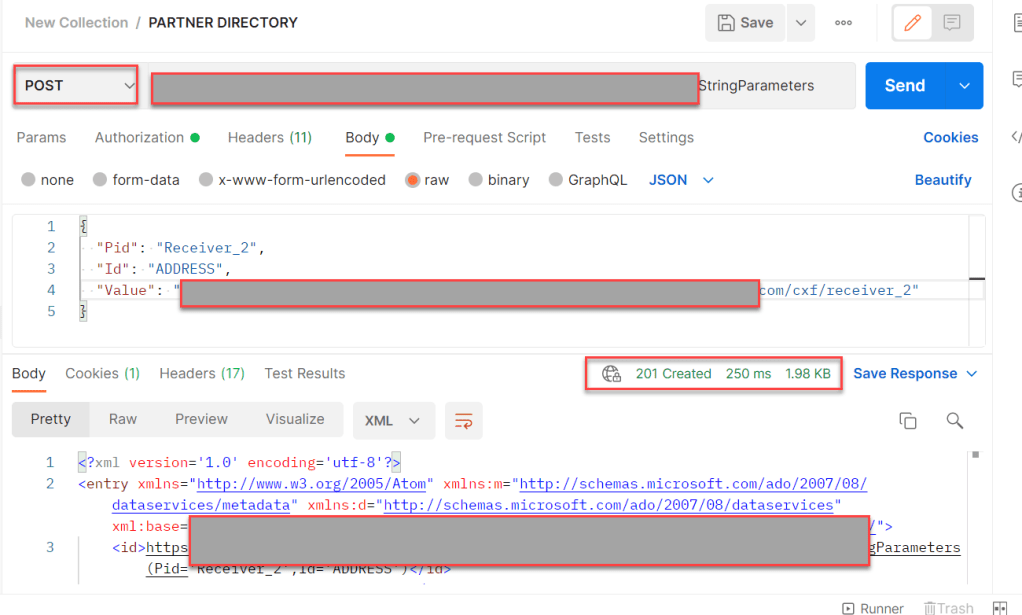Open the XML response format dropdown

[x=393, y=421]
